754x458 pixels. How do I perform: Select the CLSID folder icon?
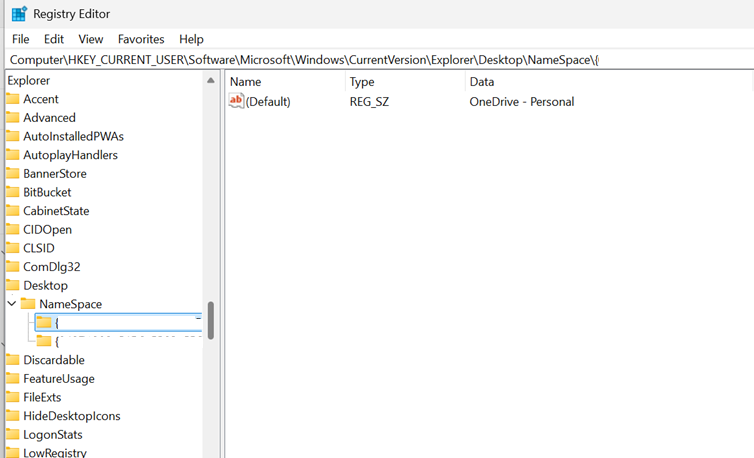[x=13, y=248]
